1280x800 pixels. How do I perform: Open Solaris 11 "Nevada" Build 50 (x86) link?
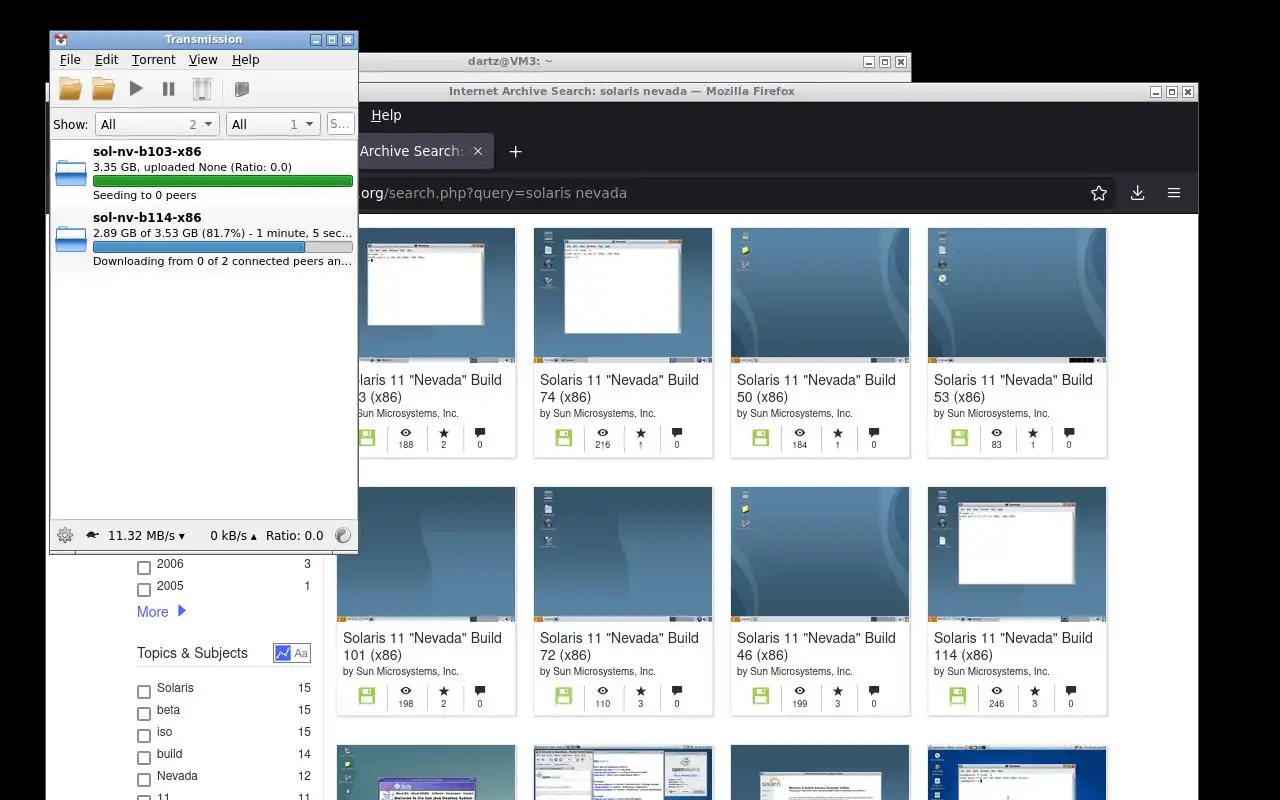point(816,388)
